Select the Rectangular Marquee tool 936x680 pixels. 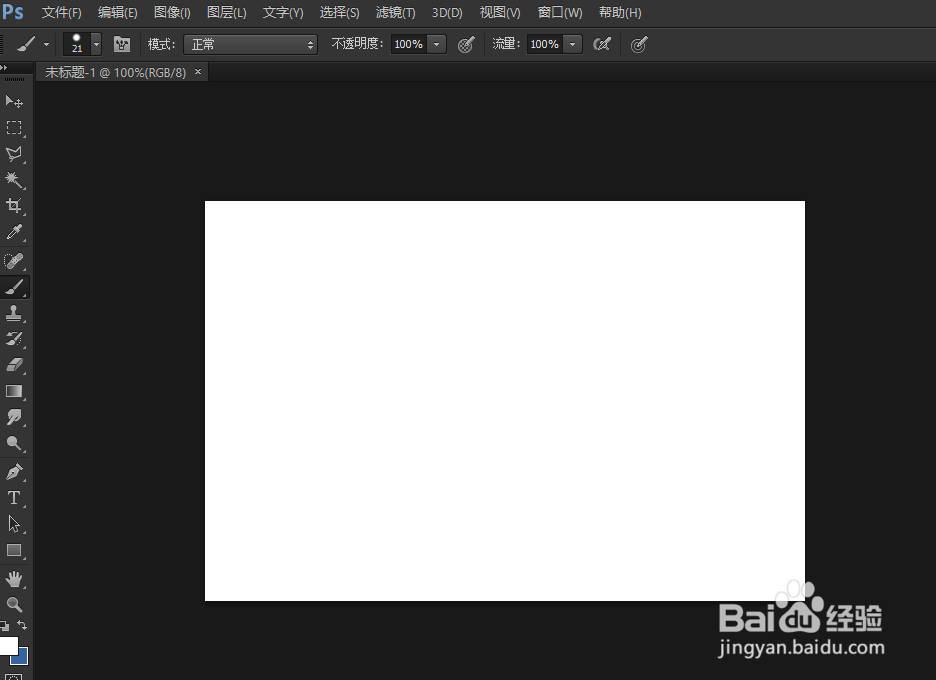click(x=14, y=128)
